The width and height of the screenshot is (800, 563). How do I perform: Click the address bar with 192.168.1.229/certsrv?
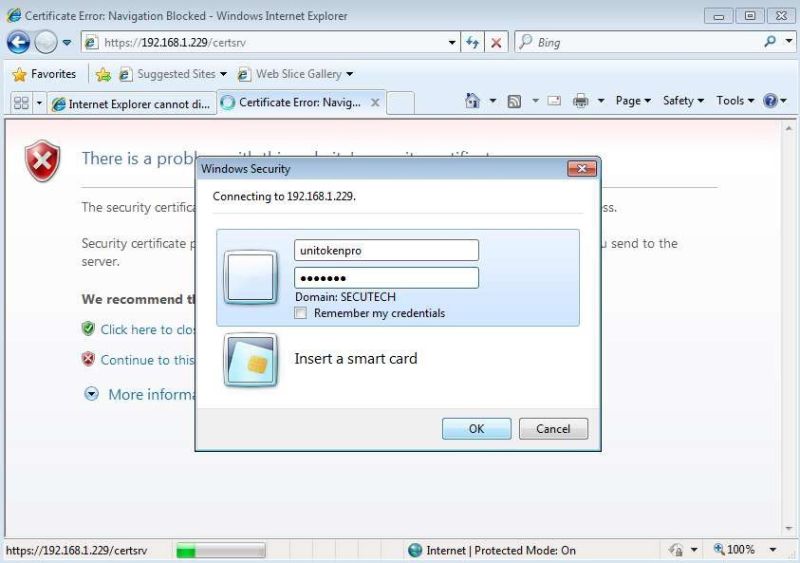(x=264, y=42)
